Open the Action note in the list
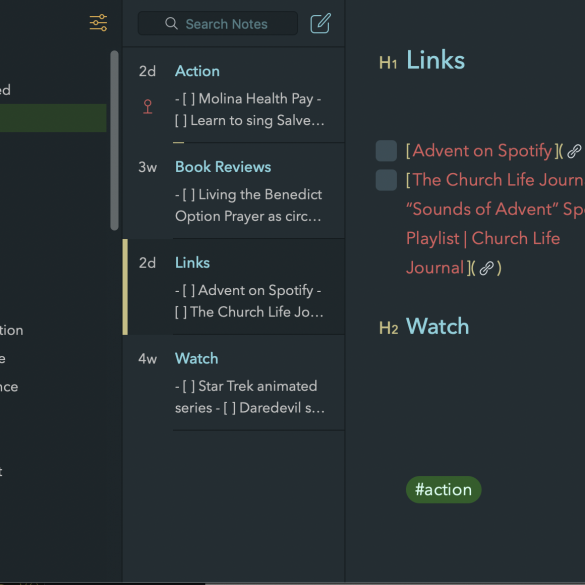The image size is (585, 585). [x=234, y=95]
